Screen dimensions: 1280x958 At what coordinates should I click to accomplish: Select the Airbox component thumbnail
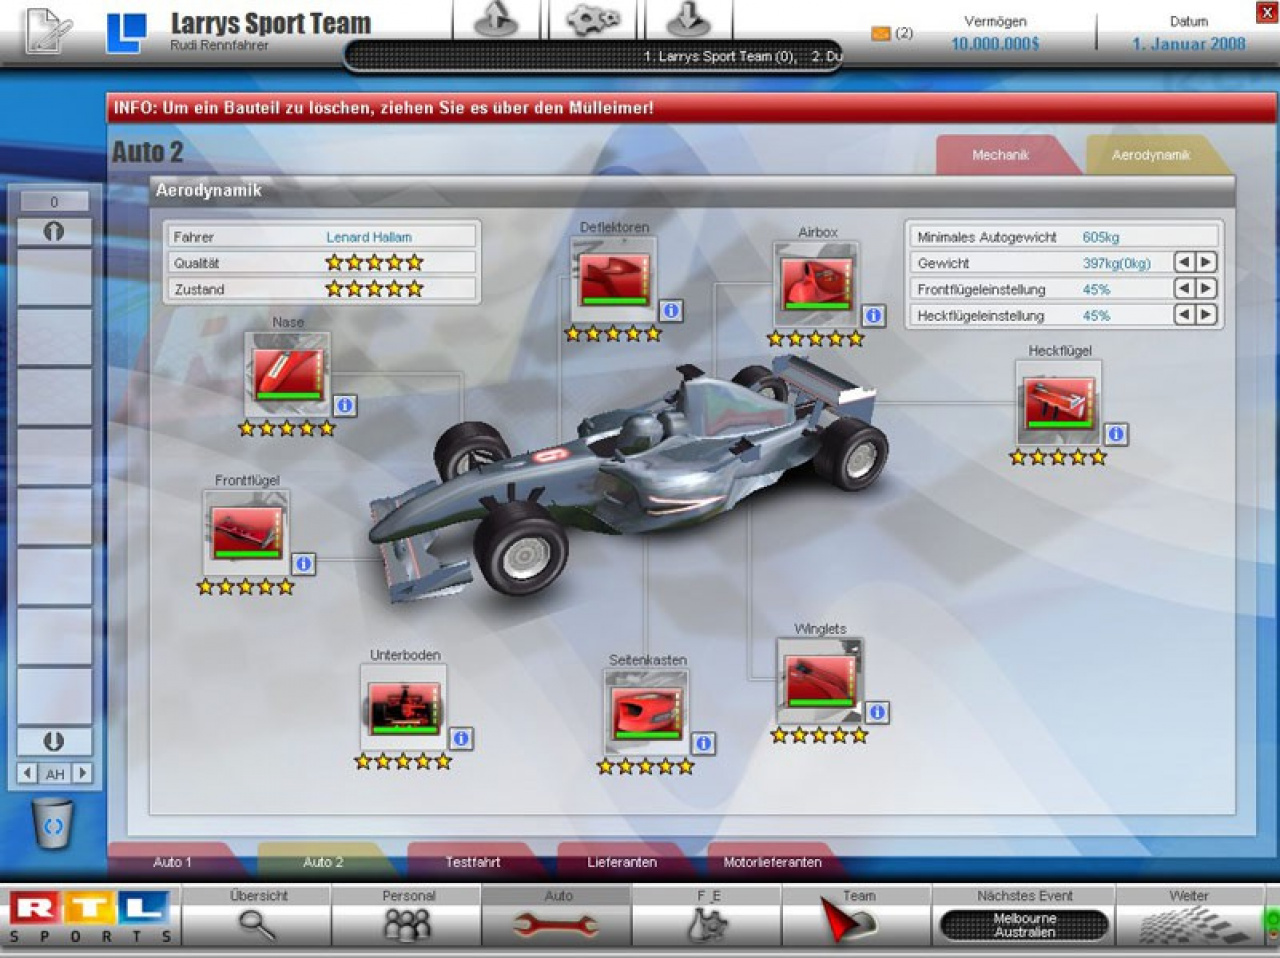816,284
